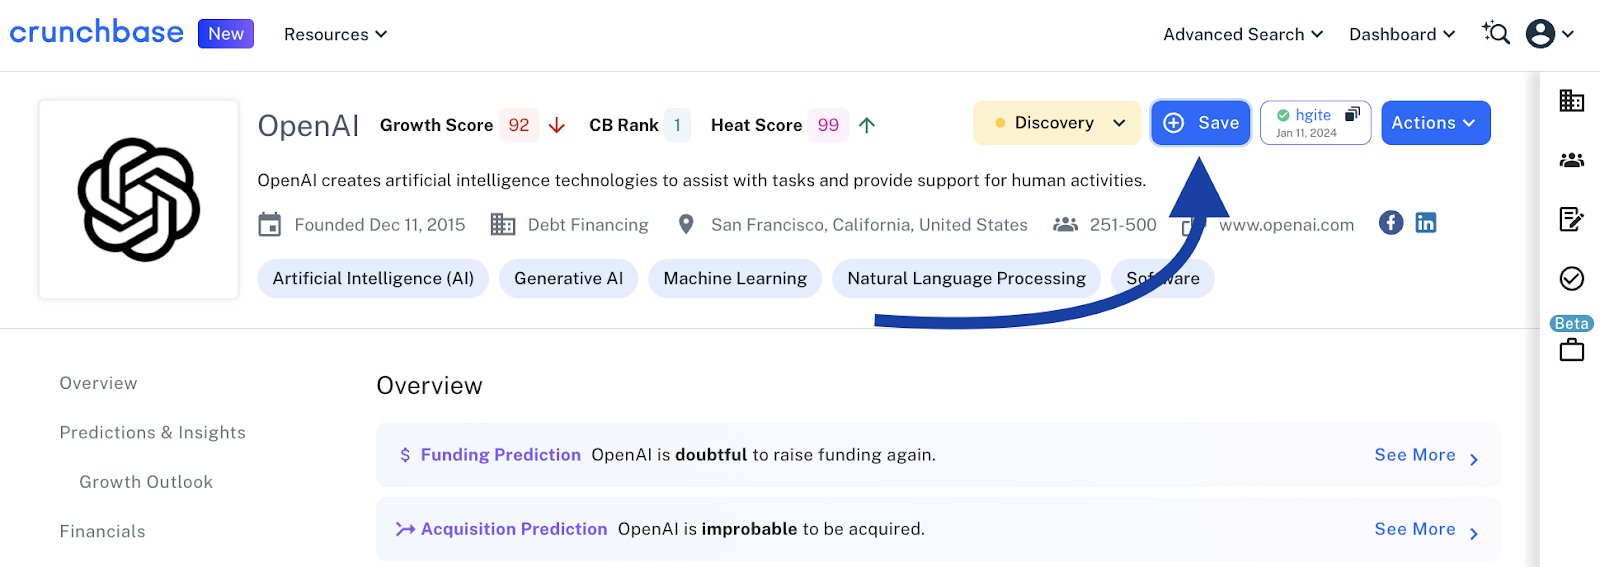The width and height of the screenshot is (1600, 567).
Task: Select the Natural Language Processing tag
Action: [966, 278]
